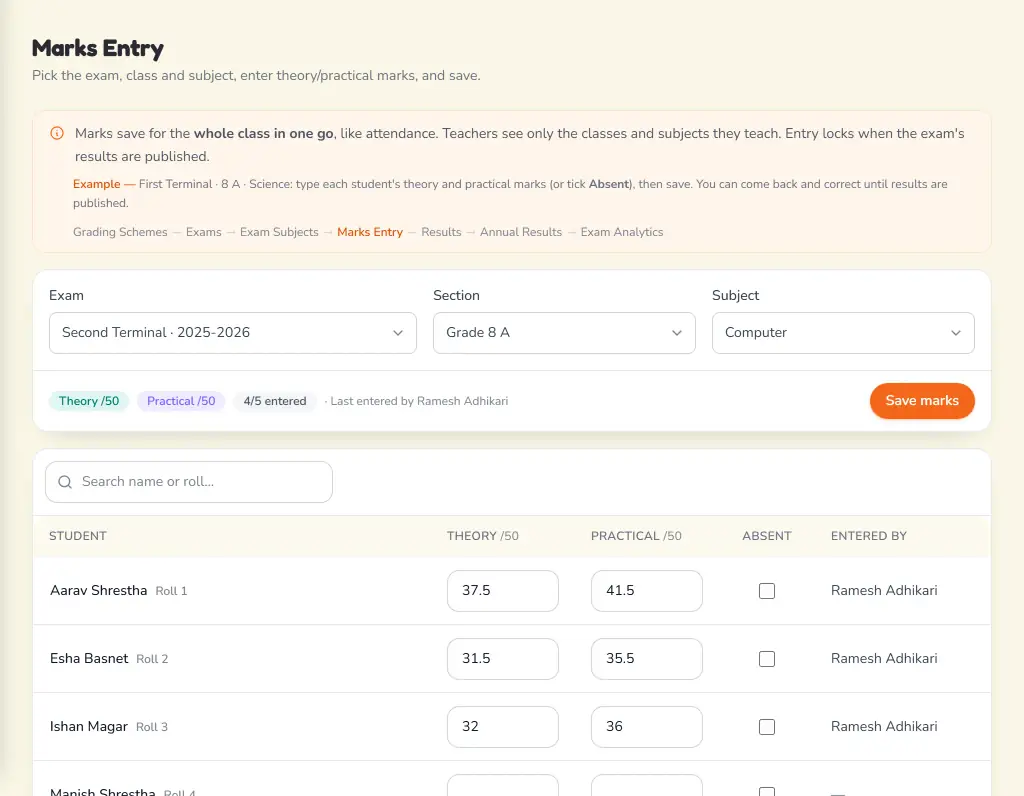The width and height of the screenshot is (1024, 796).
Task: Click the THEORY /50 column header
Action: pyautogui.click(x=483, y=536)
